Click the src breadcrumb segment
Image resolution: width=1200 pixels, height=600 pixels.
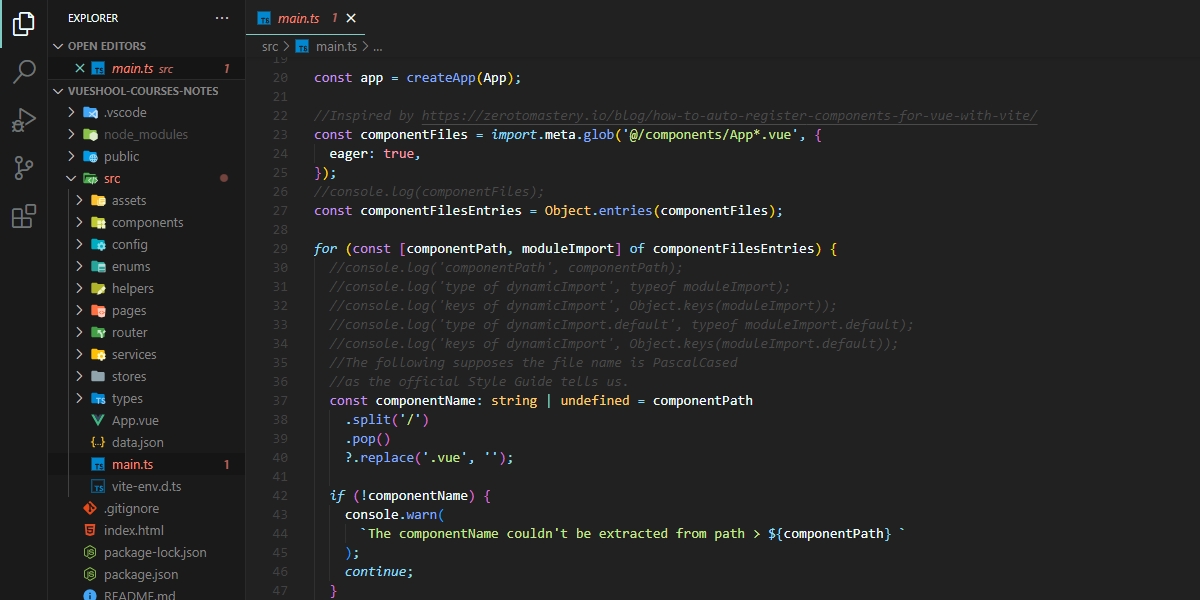click(270, 47)
